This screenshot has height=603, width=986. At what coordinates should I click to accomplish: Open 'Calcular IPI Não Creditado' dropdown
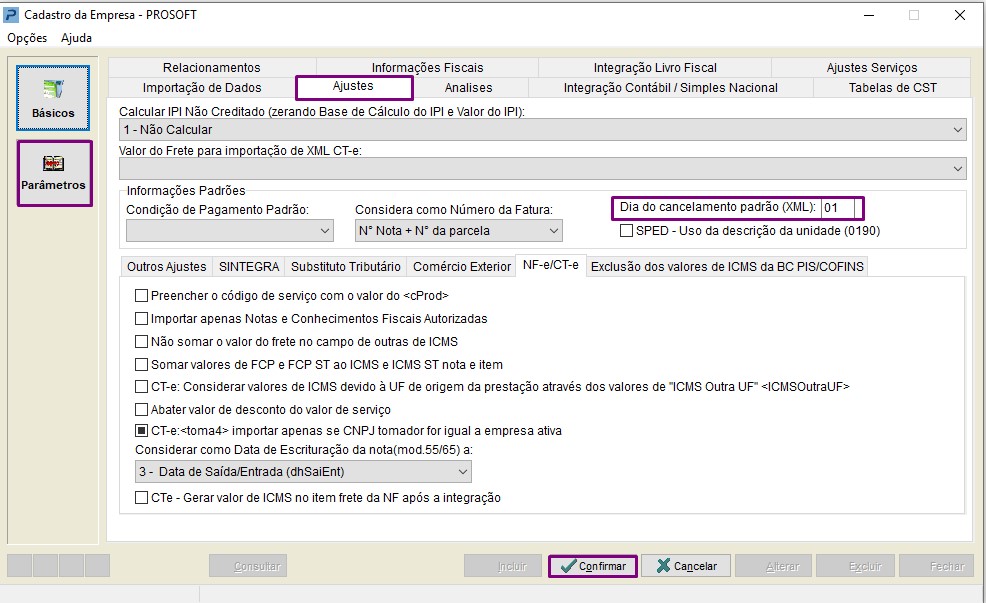(543, 130)
